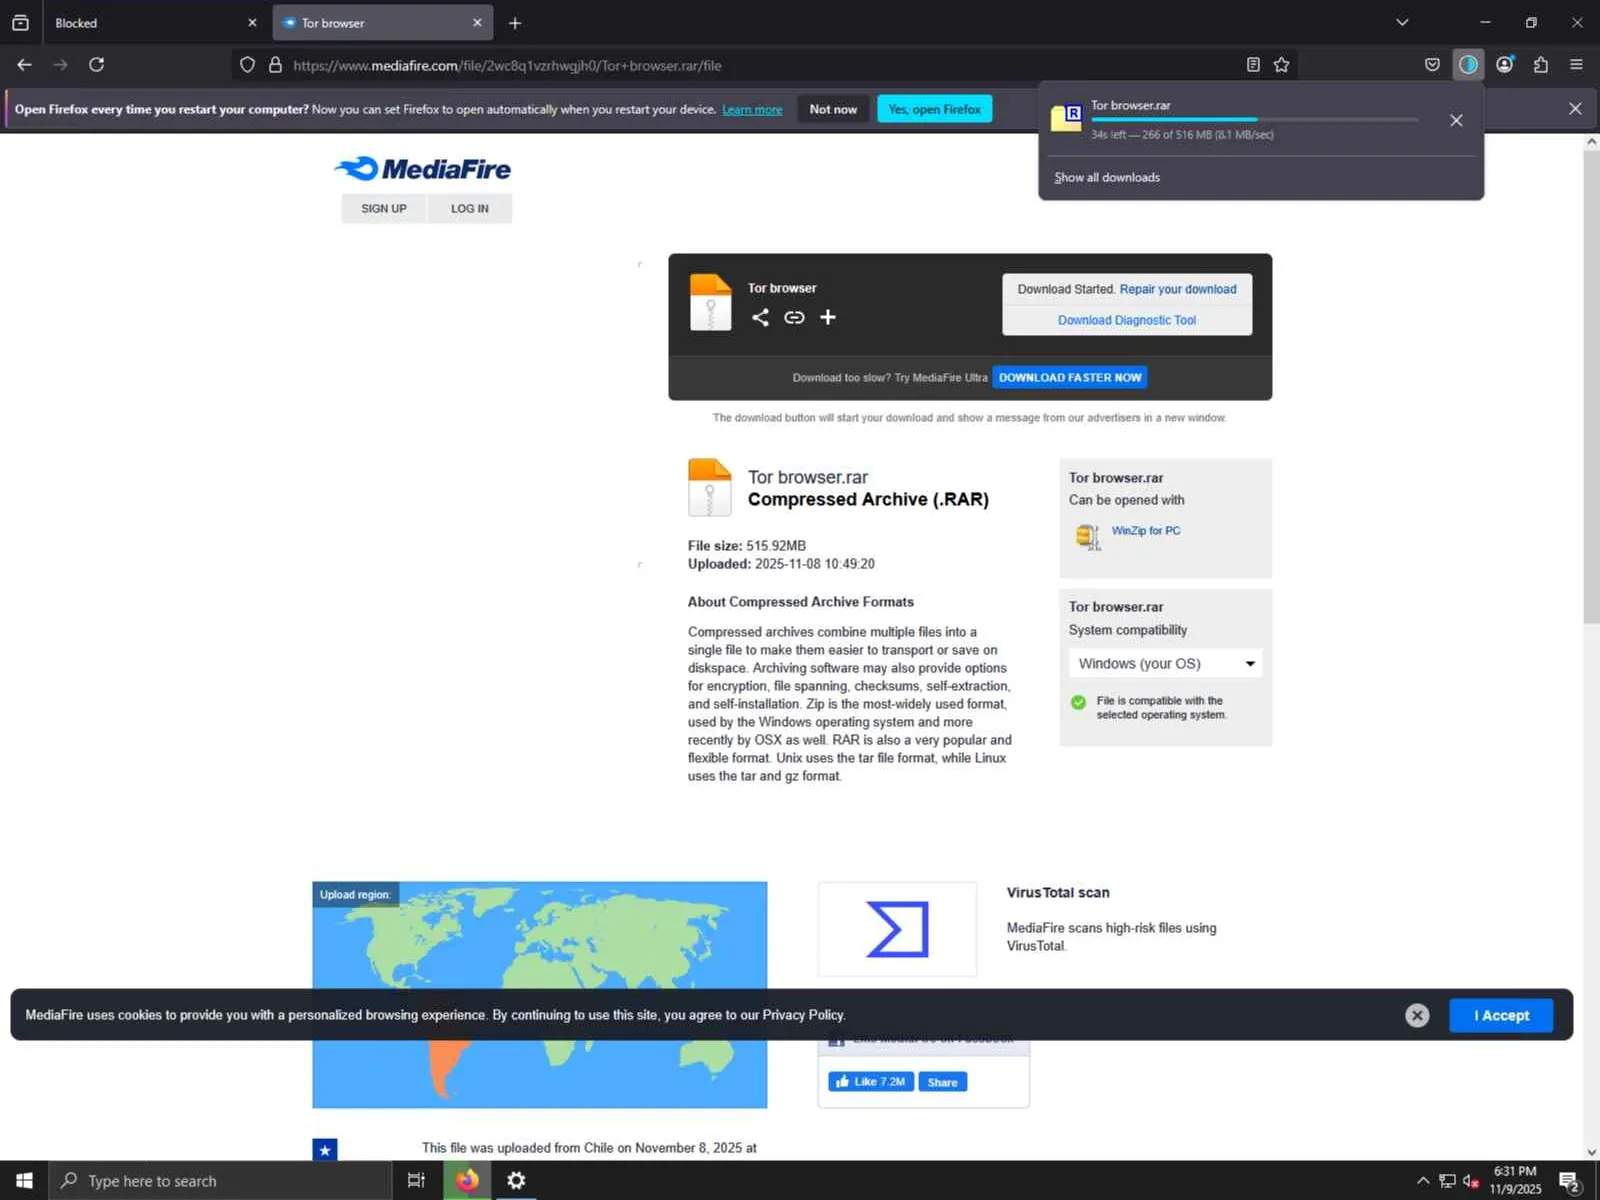Click the Facebook Like 7.2M button
1600x1200 pixels.
pos(871,1082)
